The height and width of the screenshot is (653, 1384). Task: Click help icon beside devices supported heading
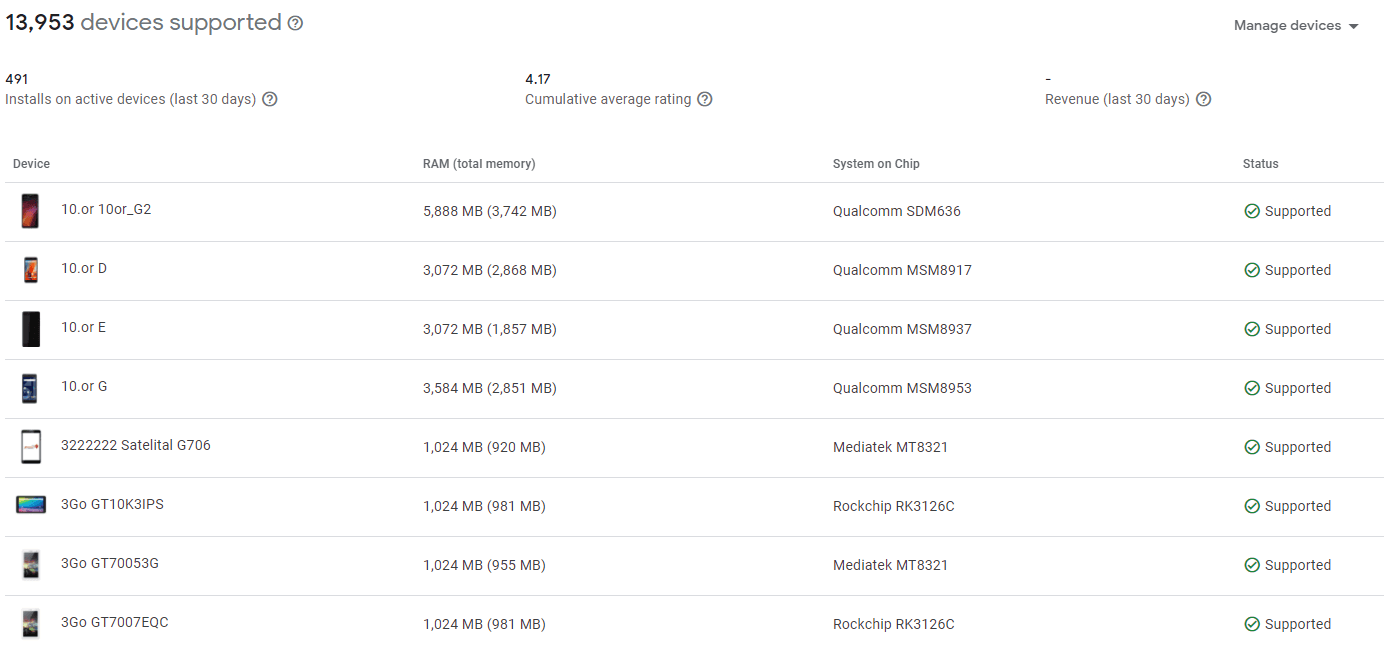coord(295,23)
